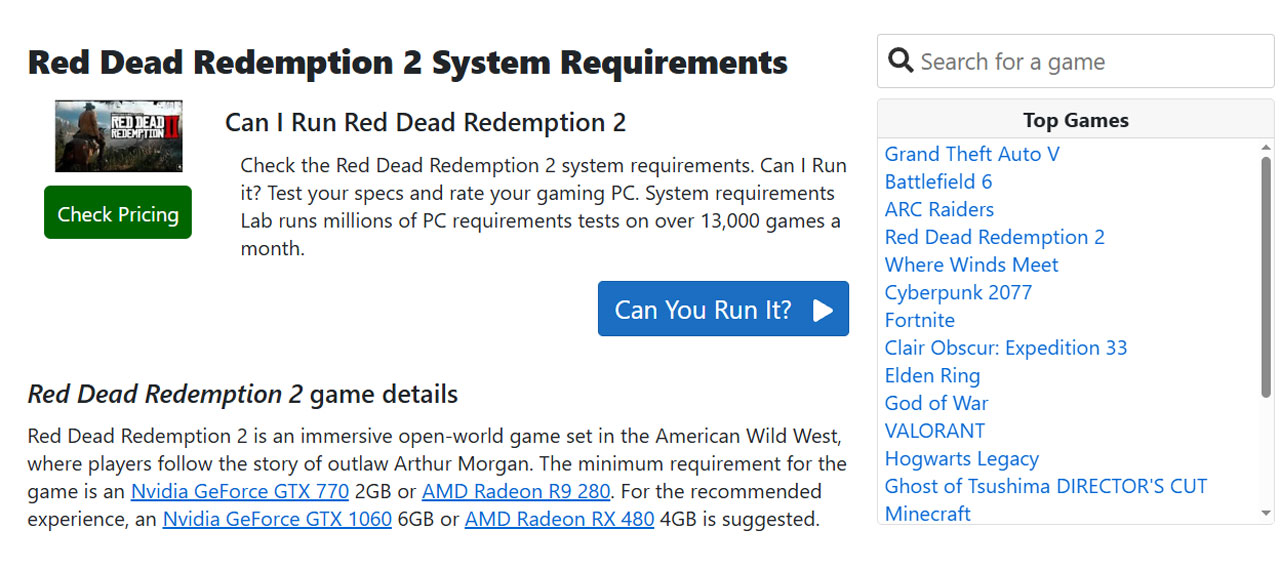Open Where Winds Meet game link

(x=971, y=265)
